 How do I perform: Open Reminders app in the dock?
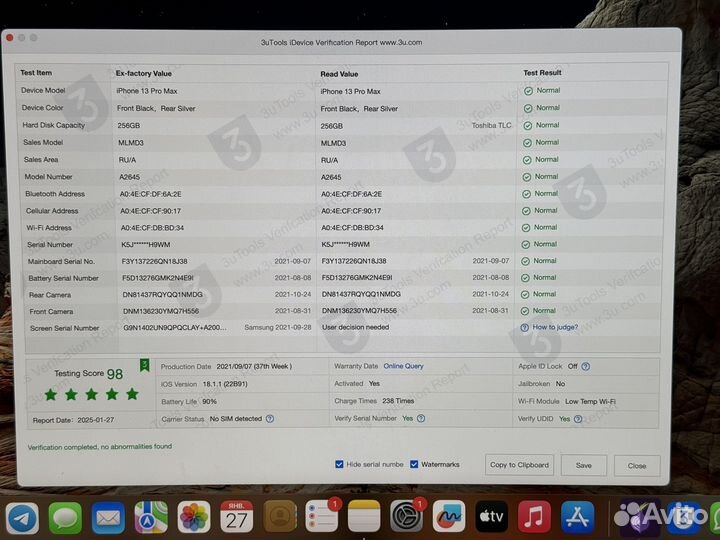point(321,517)
